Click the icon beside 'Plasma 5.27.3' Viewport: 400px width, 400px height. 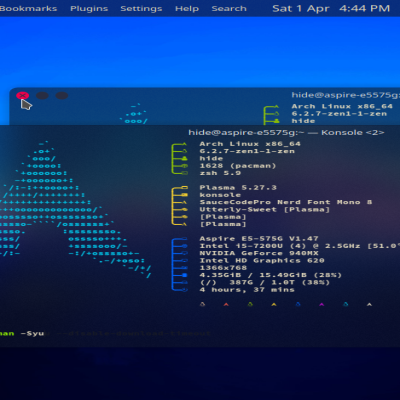[x=184, y=188]
